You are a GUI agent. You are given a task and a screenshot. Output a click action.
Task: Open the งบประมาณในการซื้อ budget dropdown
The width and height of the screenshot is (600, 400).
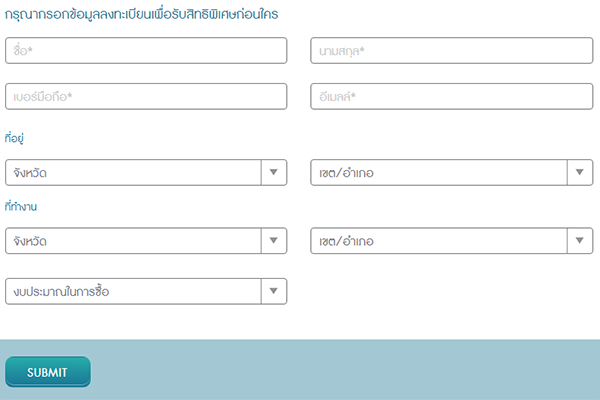(134, 291)
